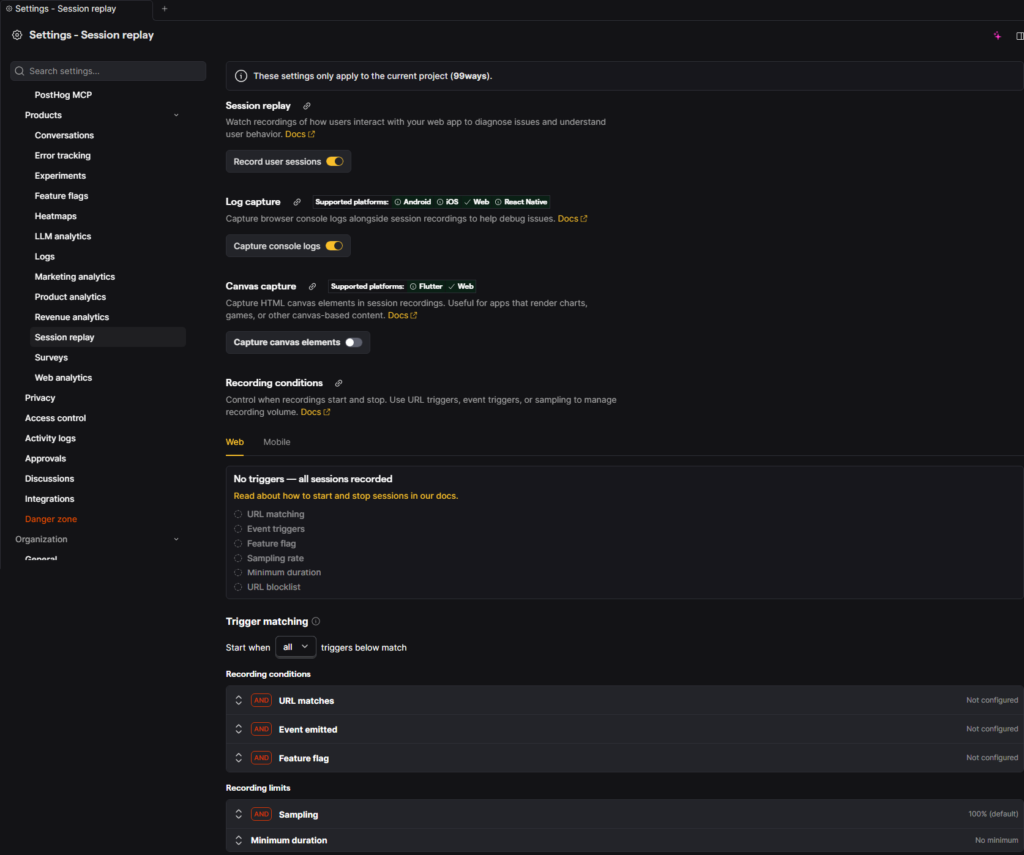Enable Capture canvas elements
The width and height of the screenshot is (1024, 855).
click(x=355, y=342)
